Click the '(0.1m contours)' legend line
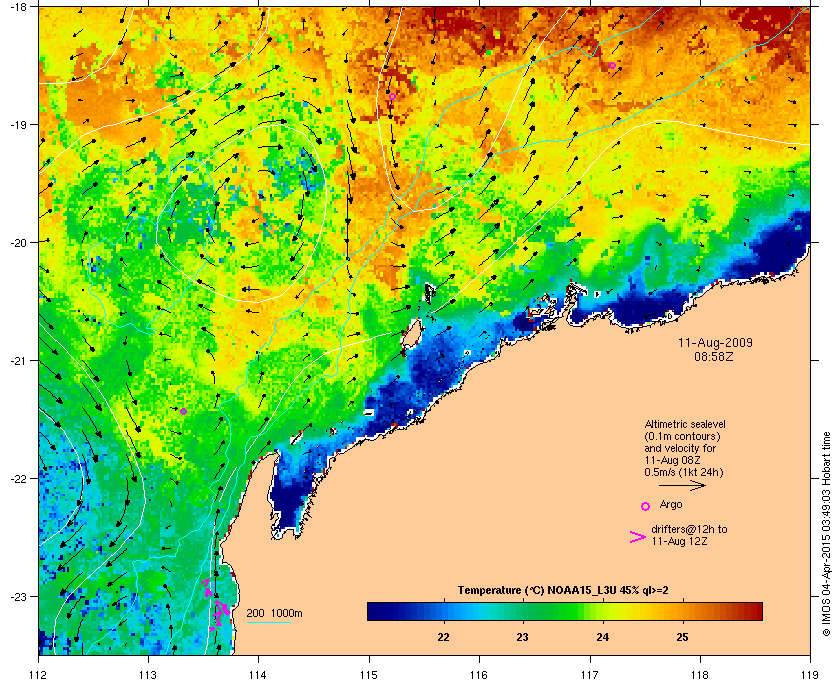840x680 pixels. [682, 436]
